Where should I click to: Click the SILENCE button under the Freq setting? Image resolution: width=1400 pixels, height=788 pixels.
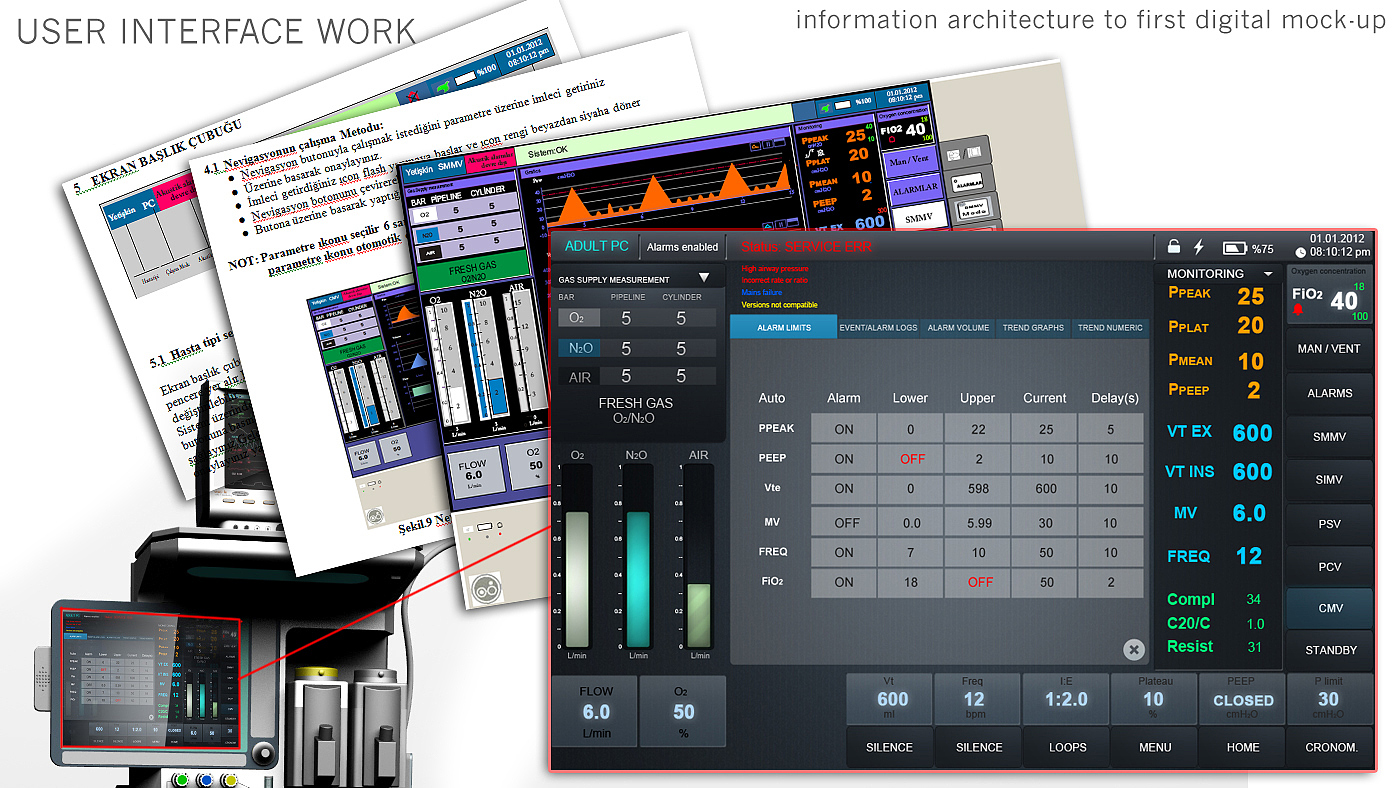pyautogui.click(x=978, y=747)
